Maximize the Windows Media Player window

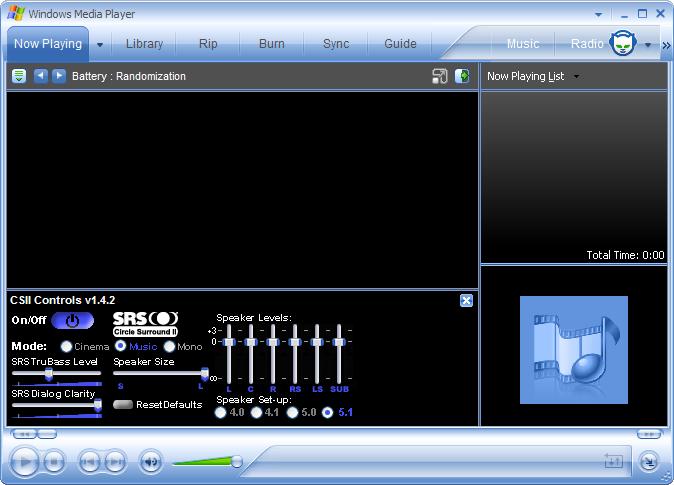click(x=642, y=14)
